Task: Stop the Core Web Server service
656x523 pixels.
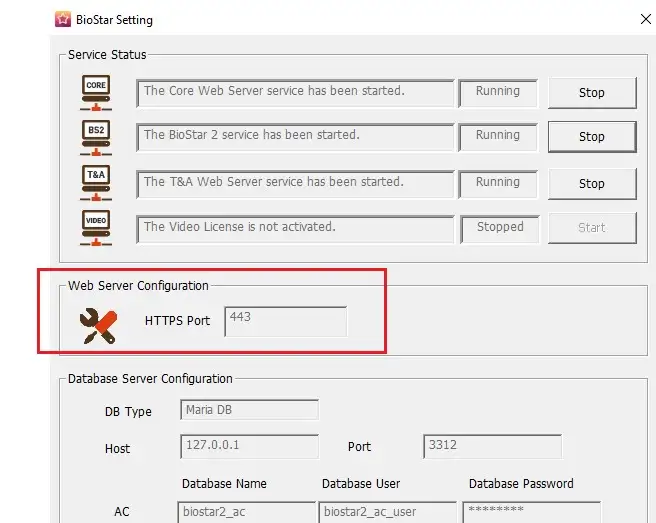Action: pyautogui.click(x=592, y=92)
